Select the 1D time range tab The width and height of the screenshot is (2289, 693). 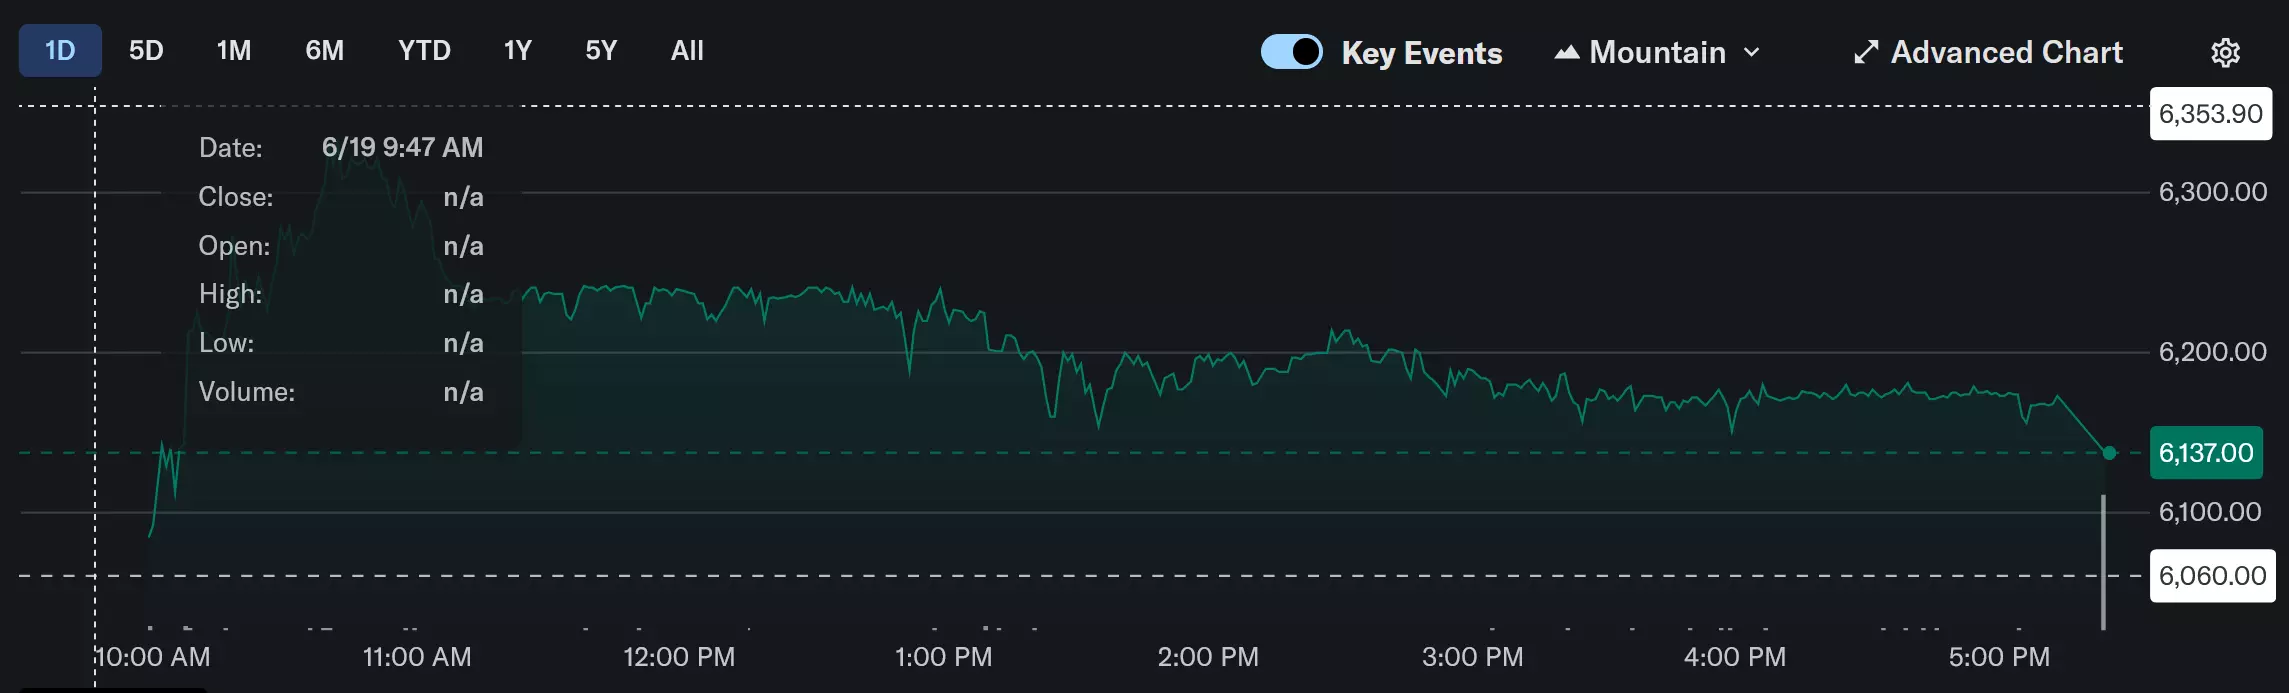tap(60, 51)
